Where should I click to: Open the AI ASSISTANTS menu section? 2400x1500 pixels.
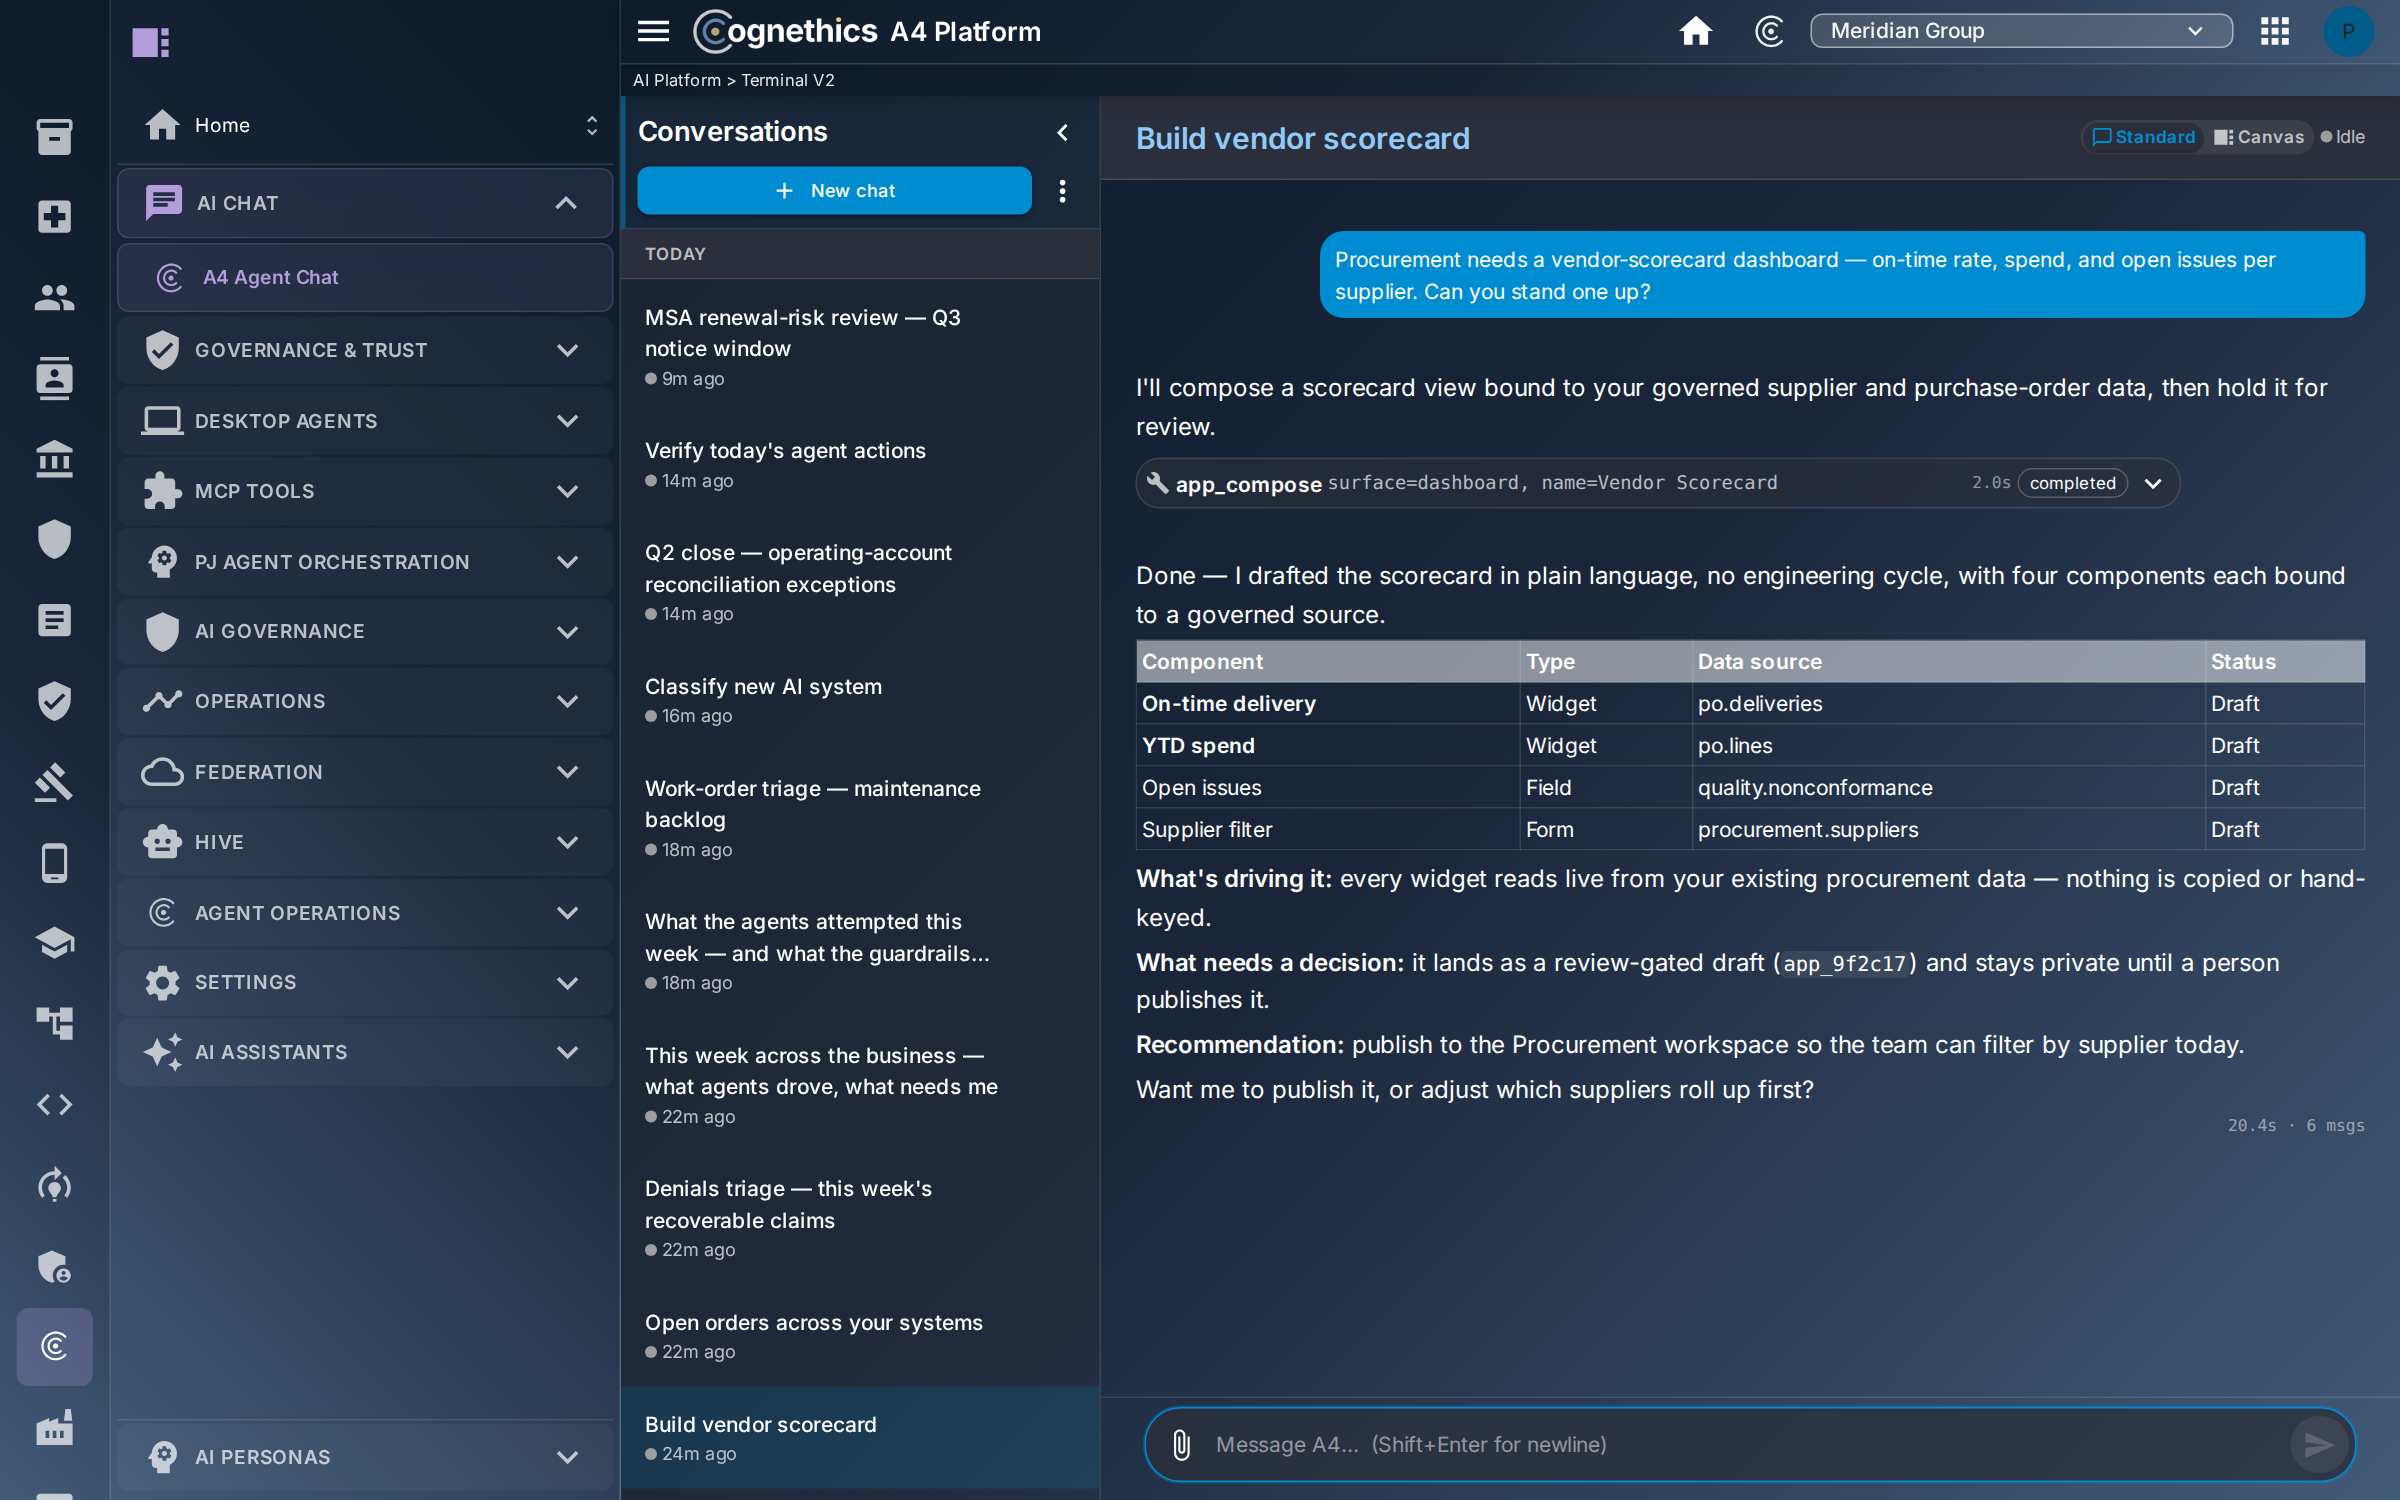click(365, 1052)
